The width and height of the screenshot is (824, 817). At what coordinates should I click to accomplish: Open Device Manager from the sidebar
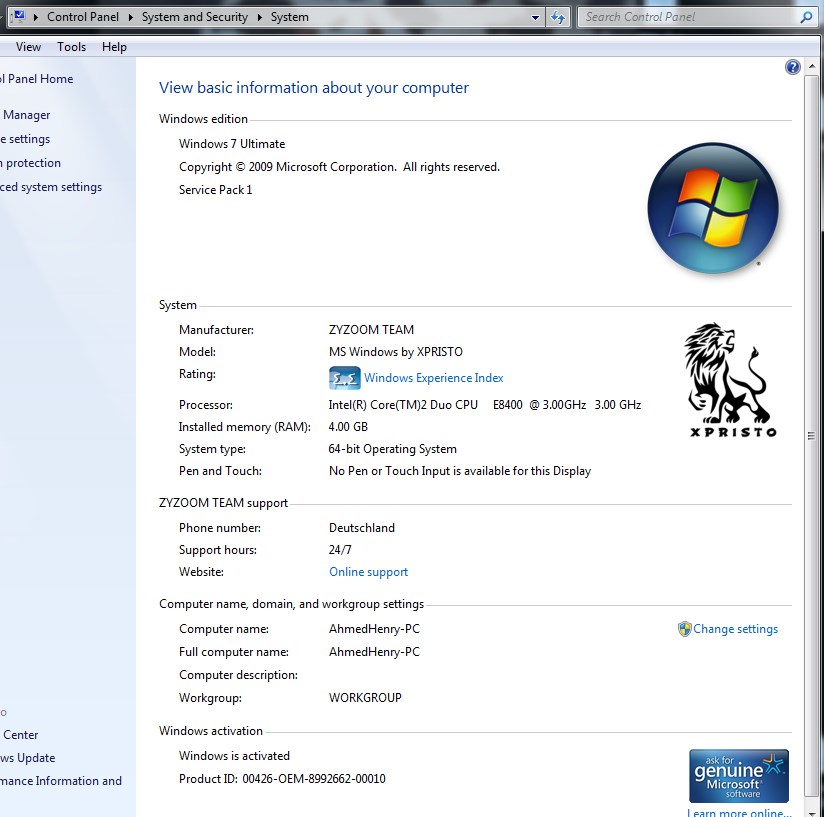click(25, 115)
